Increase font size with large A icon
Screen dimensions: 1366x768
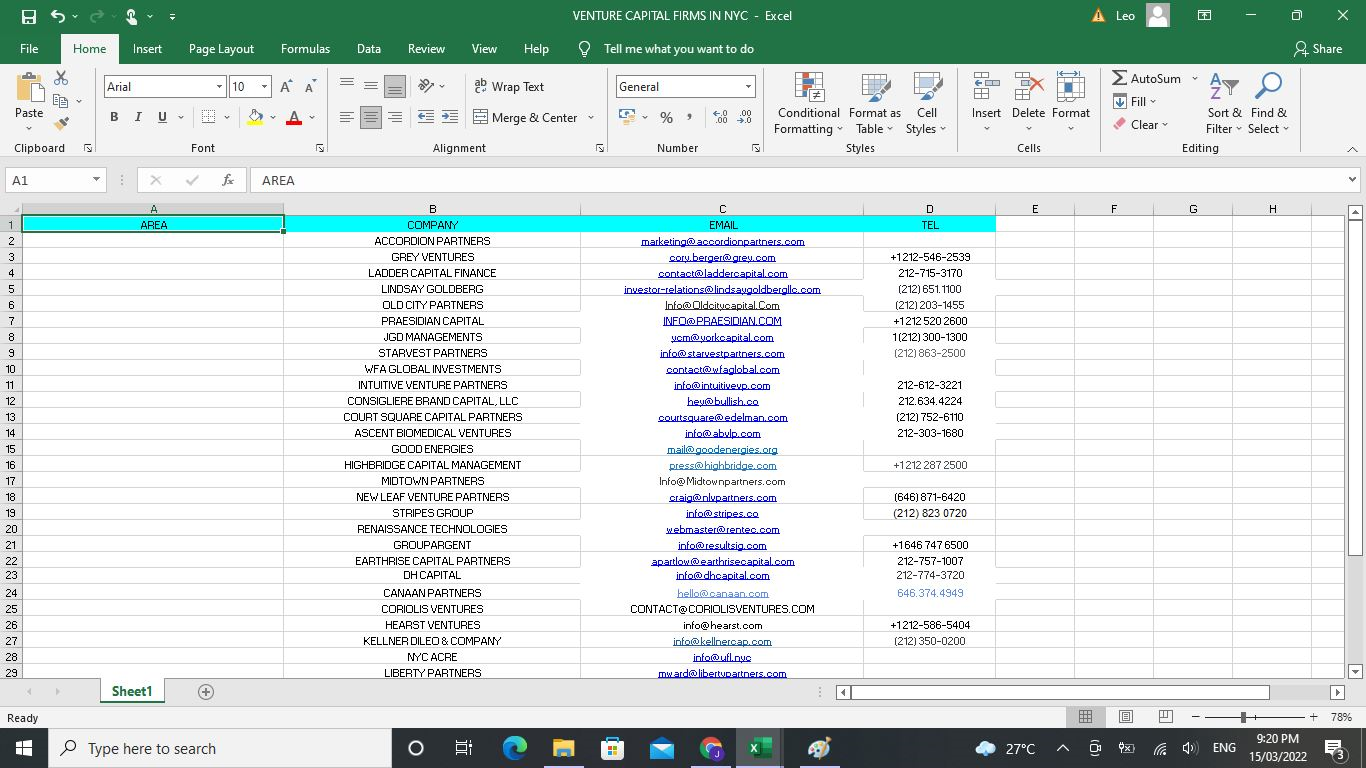pos(285,87)
